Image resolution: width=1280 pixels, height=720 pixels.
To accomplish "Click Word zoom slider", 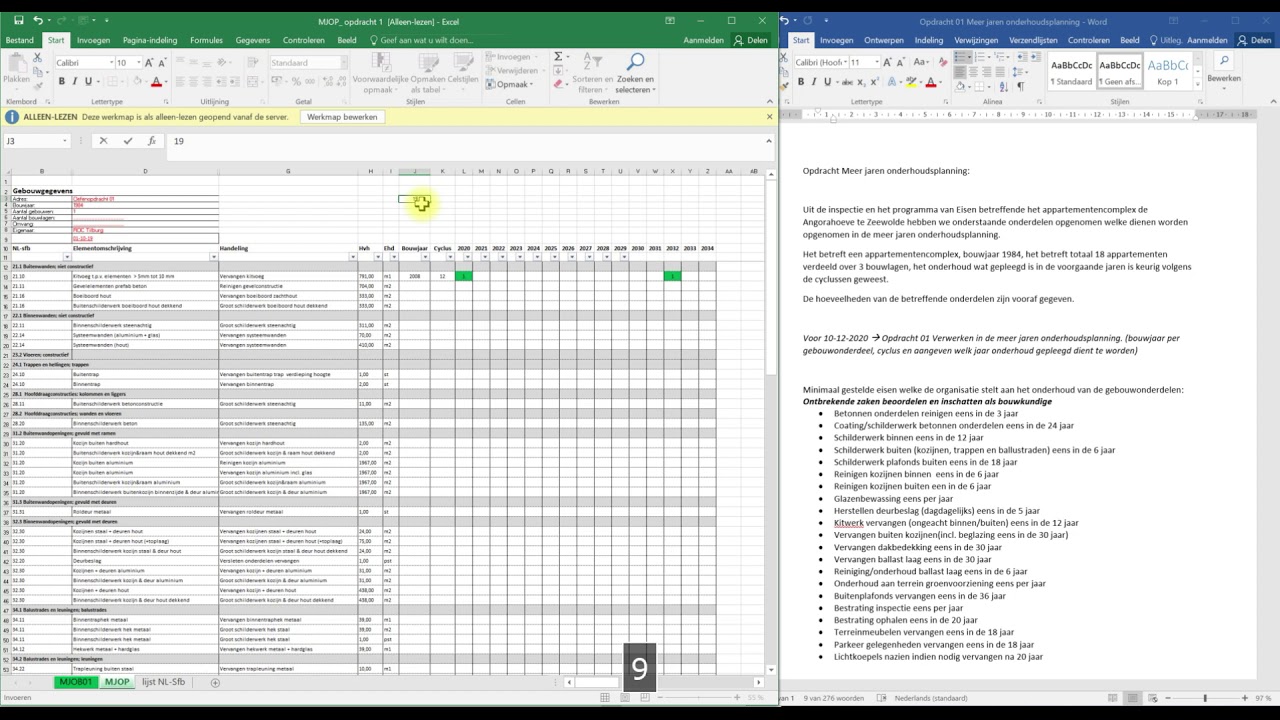I will (1204, 698).
